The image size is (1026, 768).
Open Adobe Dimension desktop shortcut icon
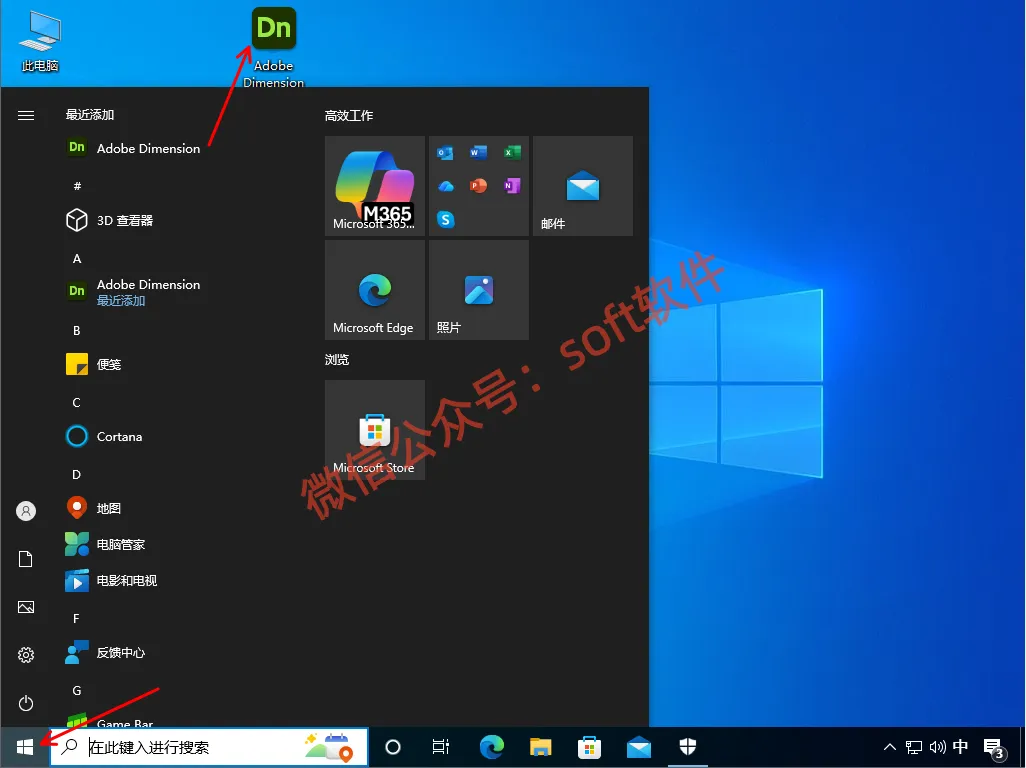(x=274, y=28)
